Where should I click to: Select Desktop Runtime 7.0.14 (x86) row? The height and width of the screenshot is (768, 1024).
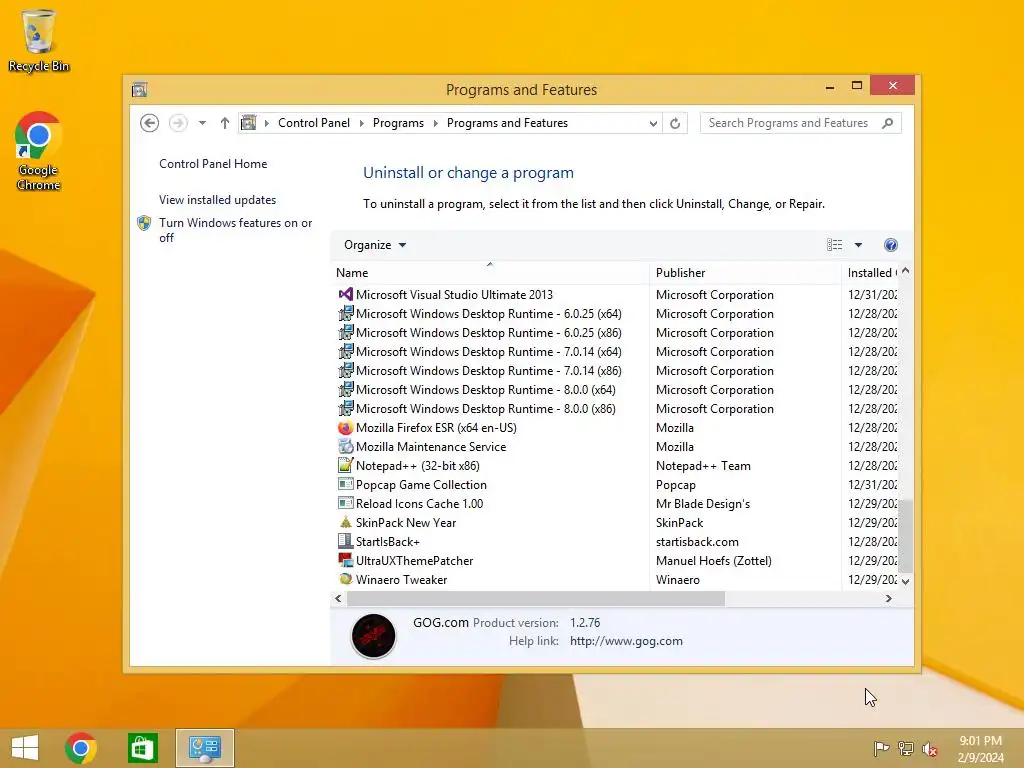pos(615,370)
